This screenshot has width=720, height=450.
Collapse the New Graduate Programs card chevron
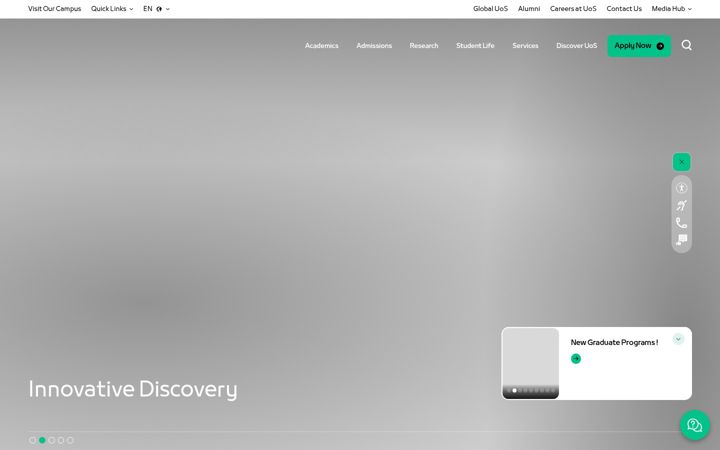point(678,339)
